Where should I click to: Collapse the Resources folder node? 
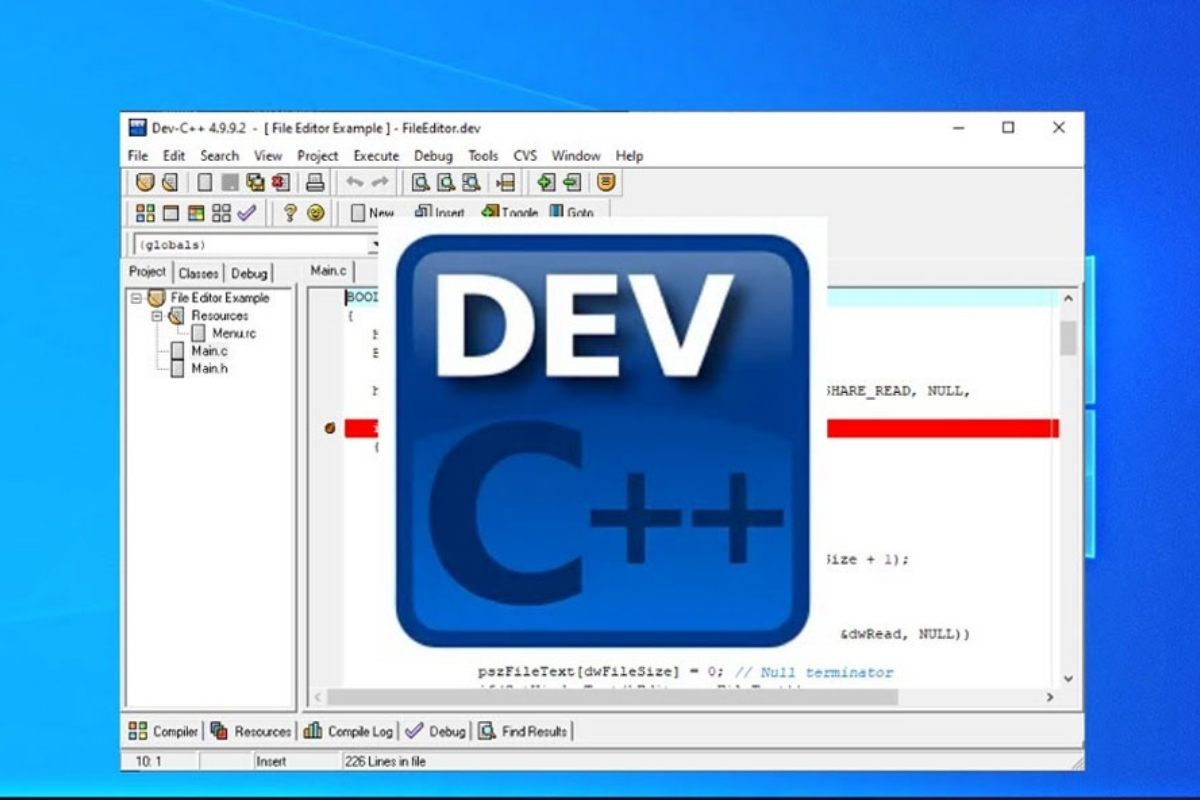157,316
